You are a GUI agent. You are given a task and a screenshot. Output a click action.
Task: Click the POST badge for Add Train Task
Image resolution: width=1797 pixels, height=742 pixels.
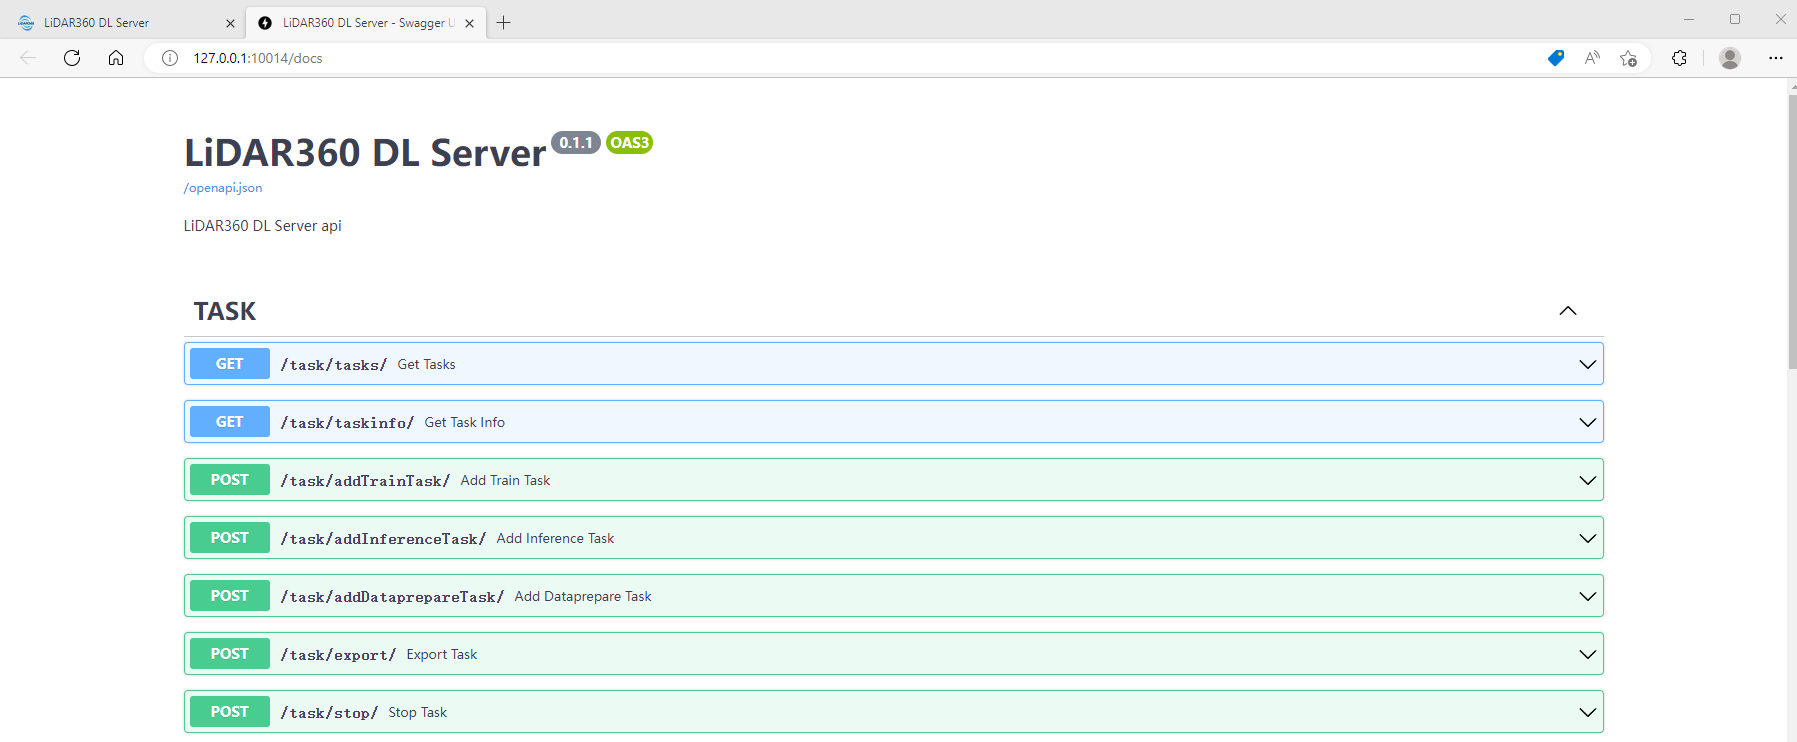(230, 480)
